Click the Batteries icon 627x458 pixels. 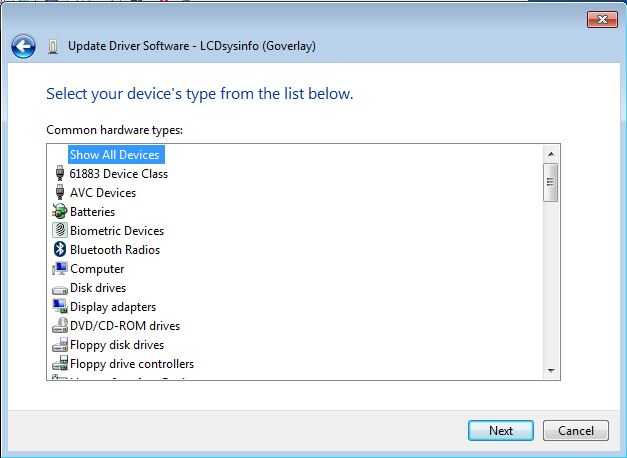[59, 212]
